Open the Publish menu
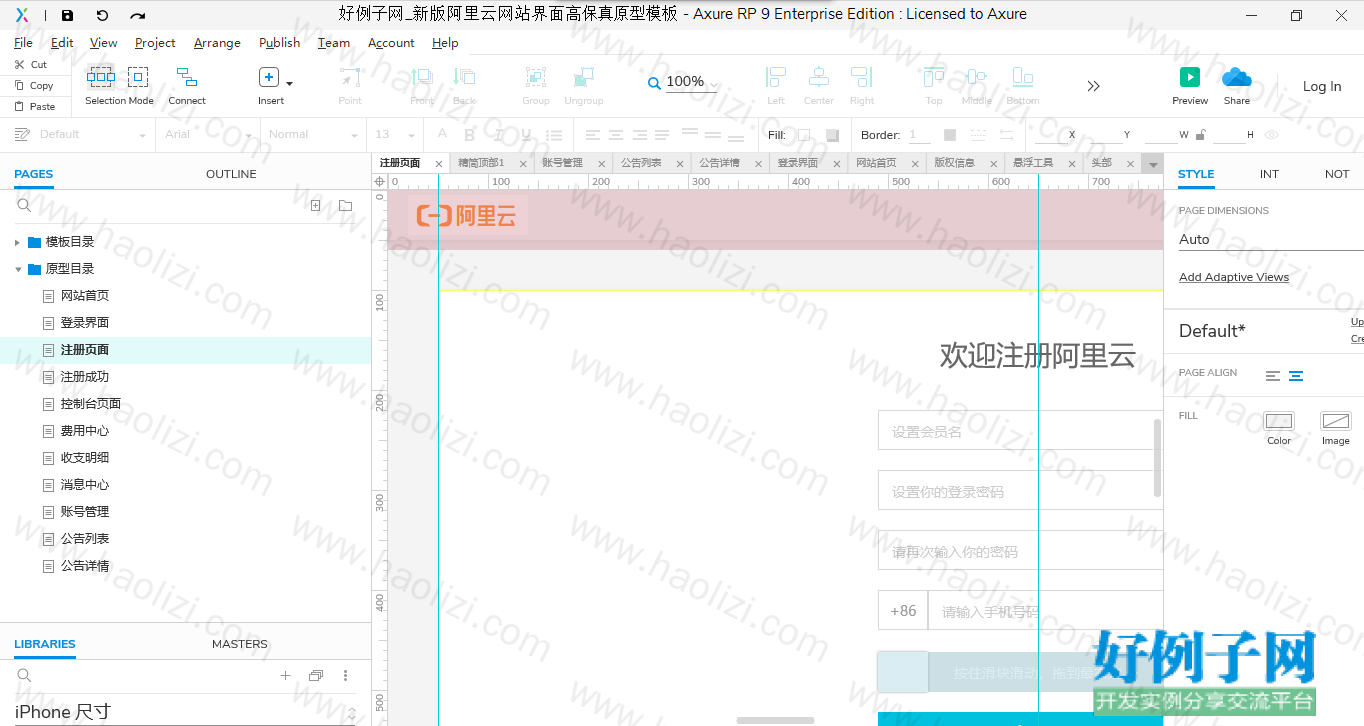This screenshot has height=726, width=1364. click(279, 43)
